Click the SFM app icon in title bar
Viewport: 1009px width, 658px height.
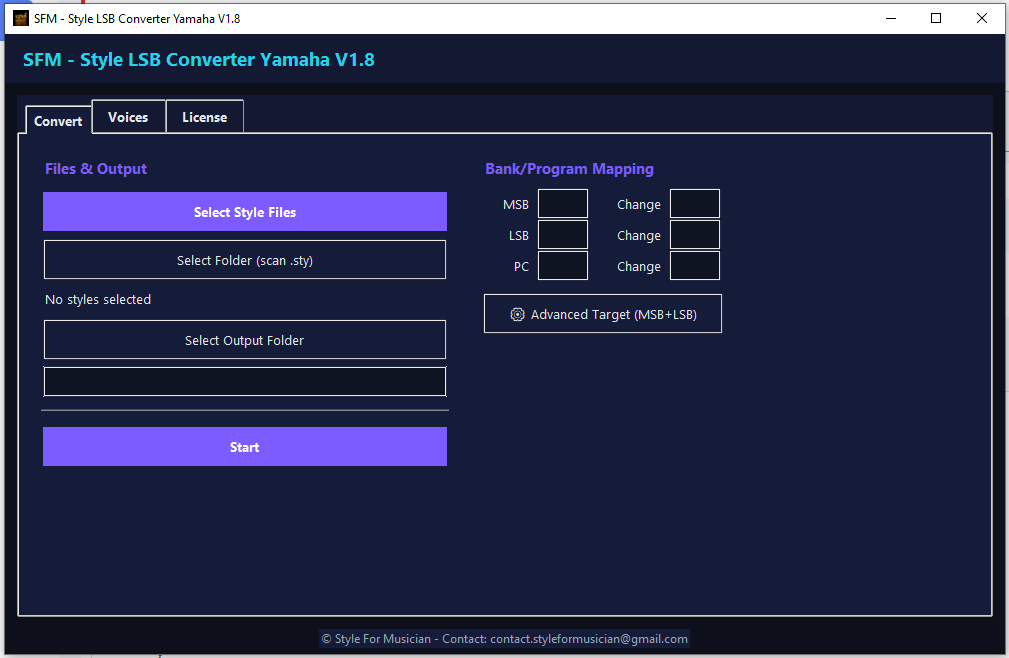coord(20,18)
